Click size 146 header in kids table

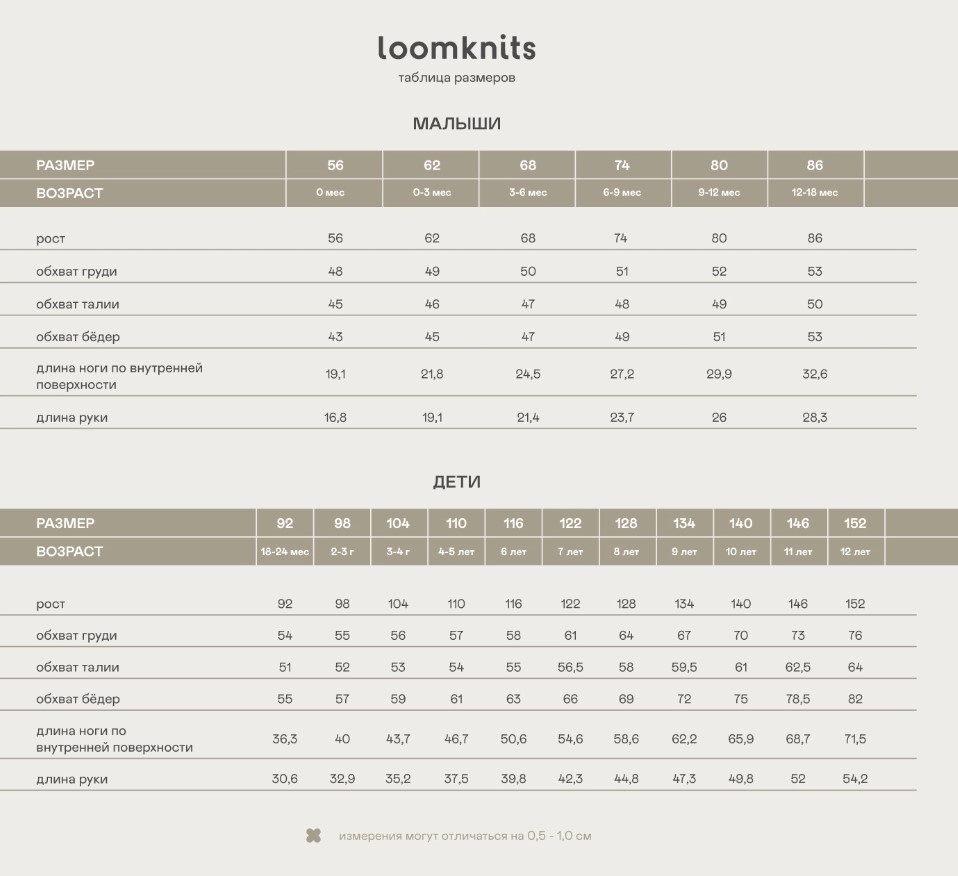point(798,524)
